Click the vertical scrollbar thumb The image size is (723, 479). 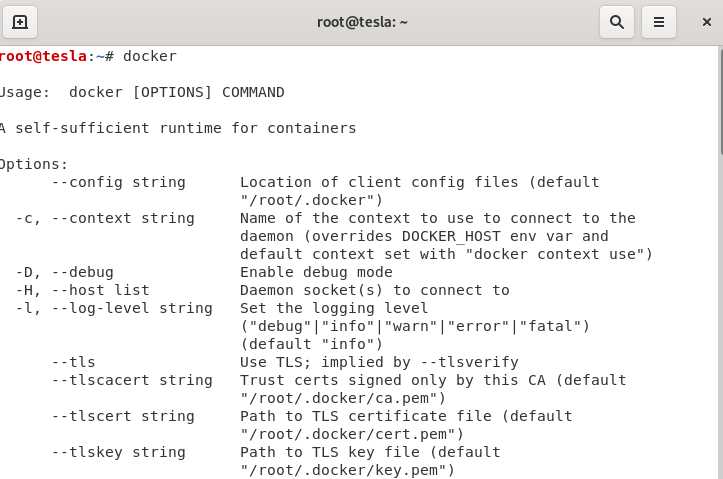tap(721, 101)
